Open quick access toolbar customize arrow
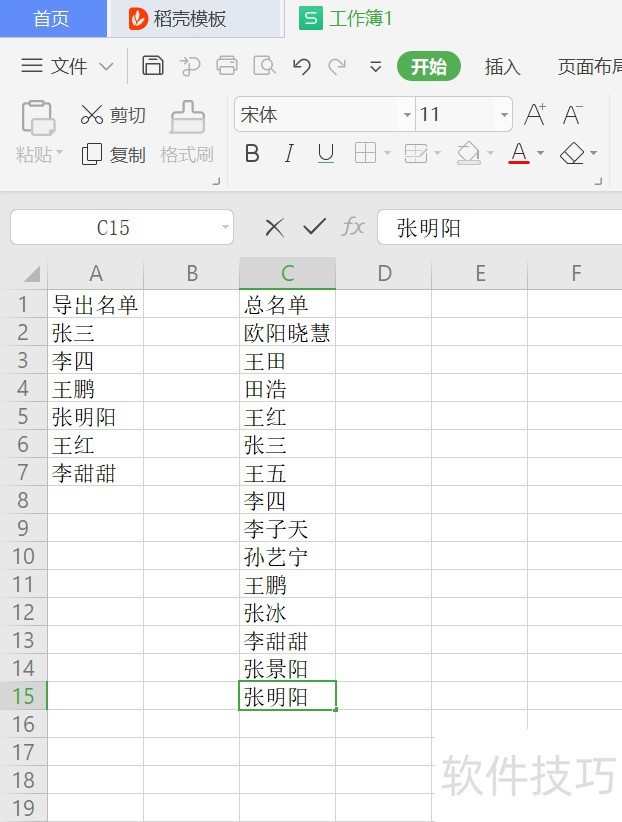Screen dimensions: 622x822 (x=376, y=67)
